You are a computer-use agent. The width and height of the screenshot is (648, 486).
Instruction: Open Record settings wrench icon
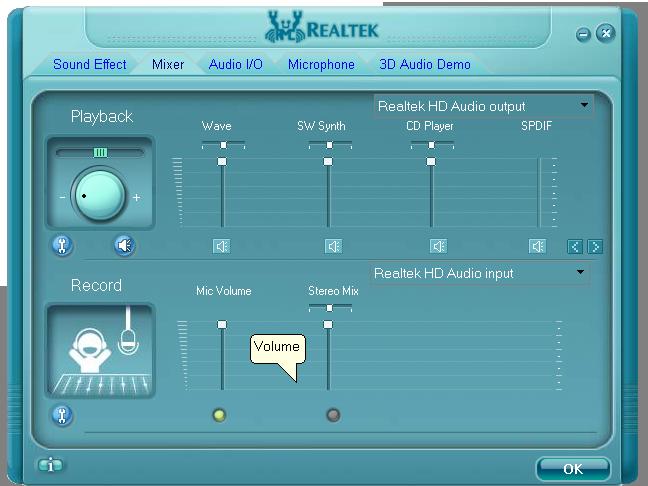point(62,415)
